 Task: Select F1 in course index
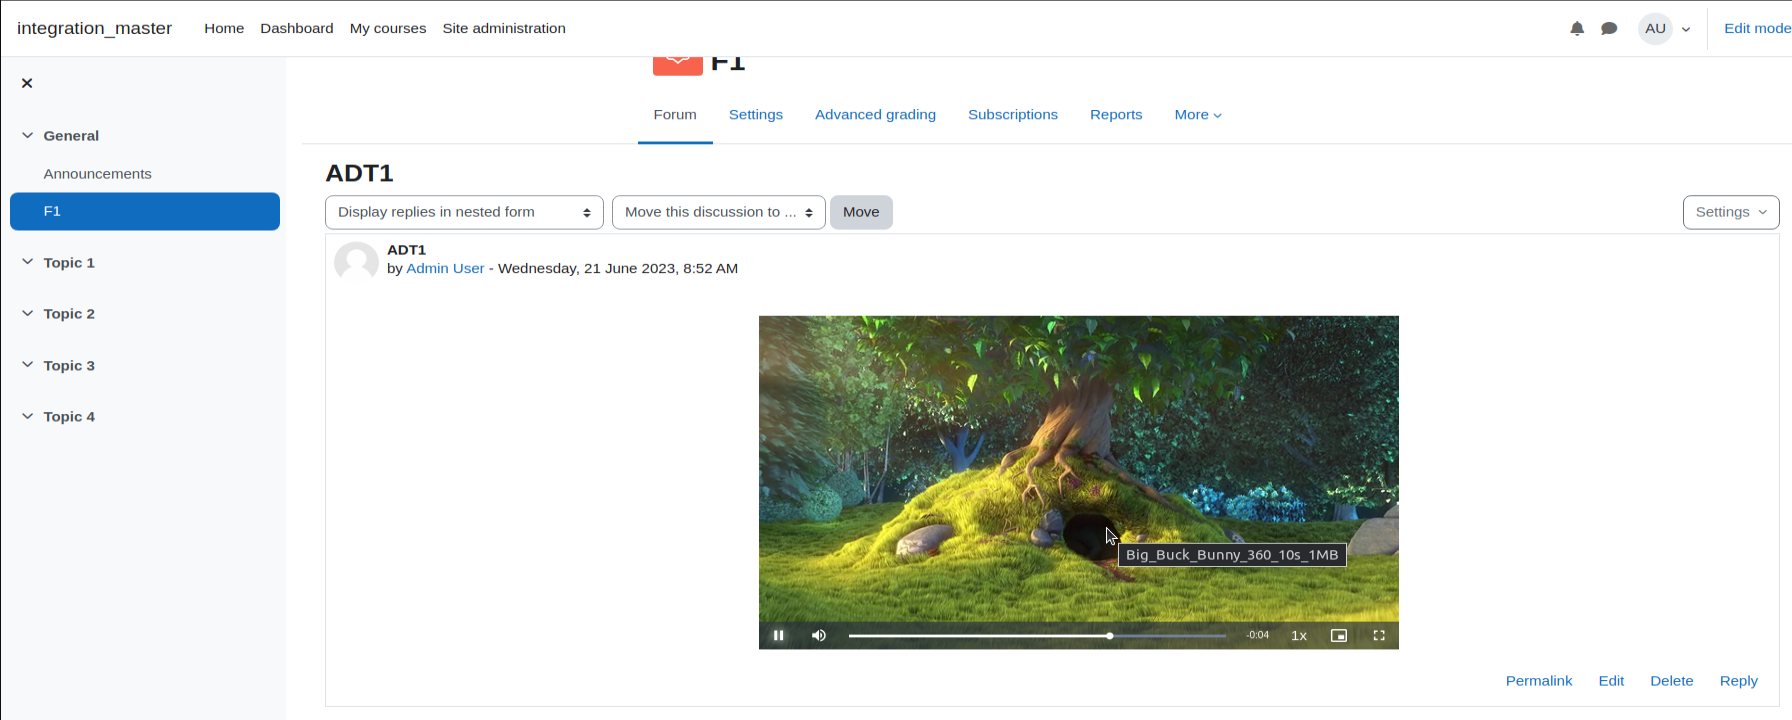click(145, 211)
